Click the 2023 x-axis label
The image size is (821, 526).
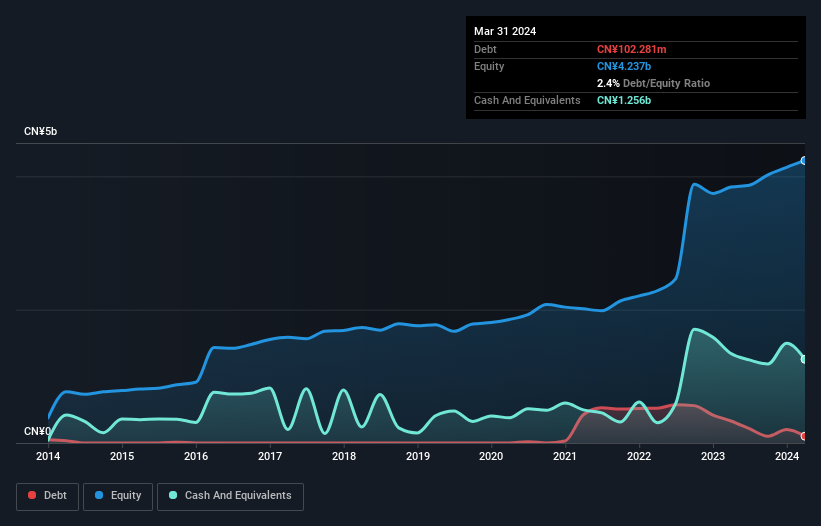pyautogui.click(x=713, y=456)
